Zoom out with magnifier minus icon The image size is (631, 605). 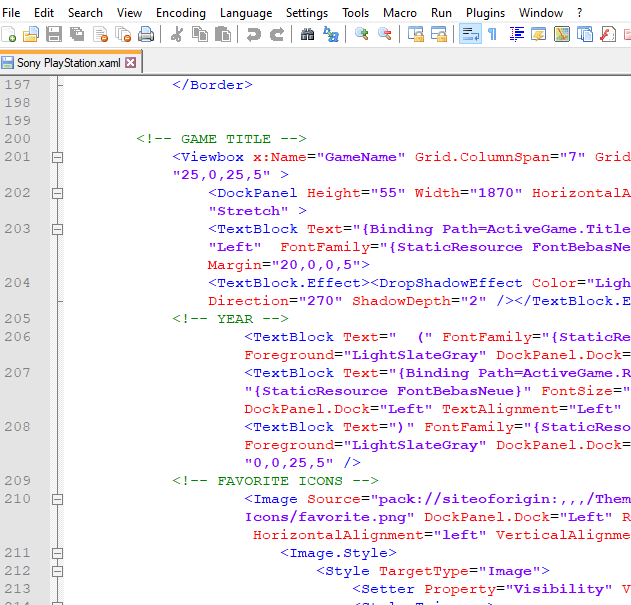385,34
